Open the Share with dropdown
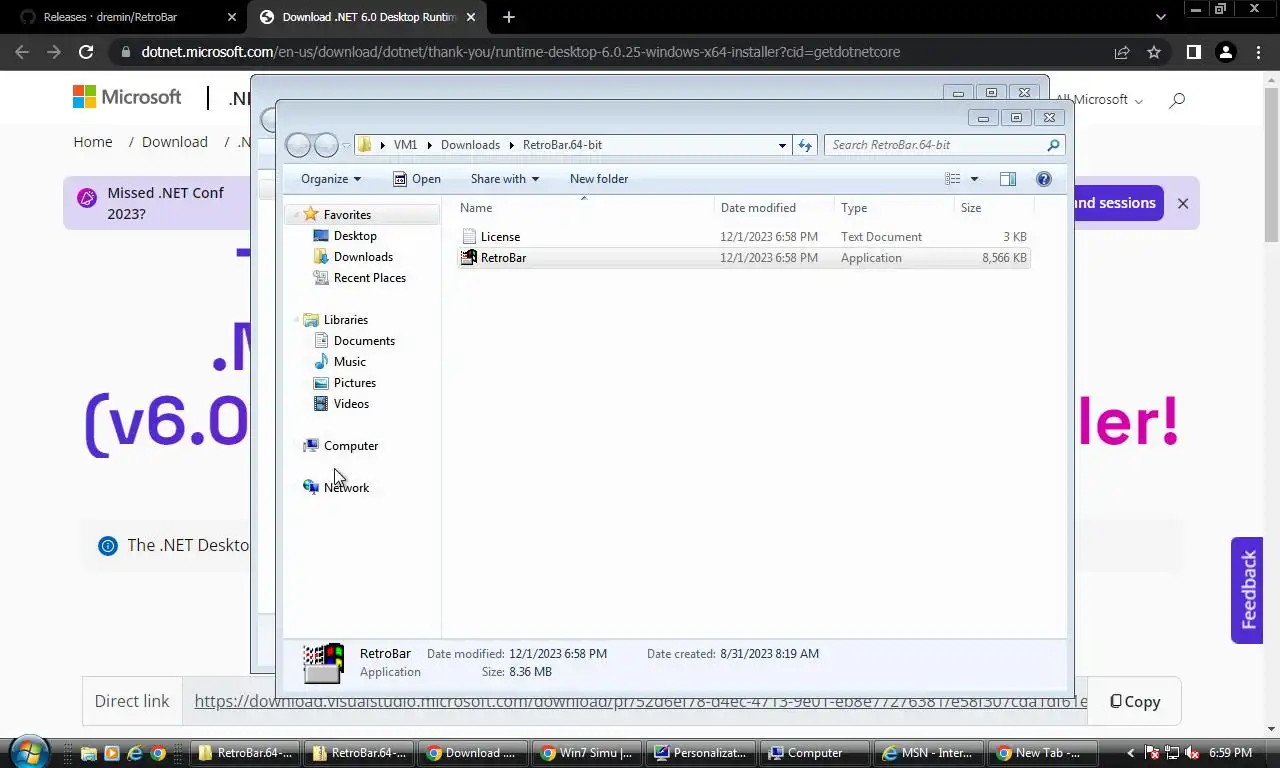 pyautogui.click(x=505, y=179)
